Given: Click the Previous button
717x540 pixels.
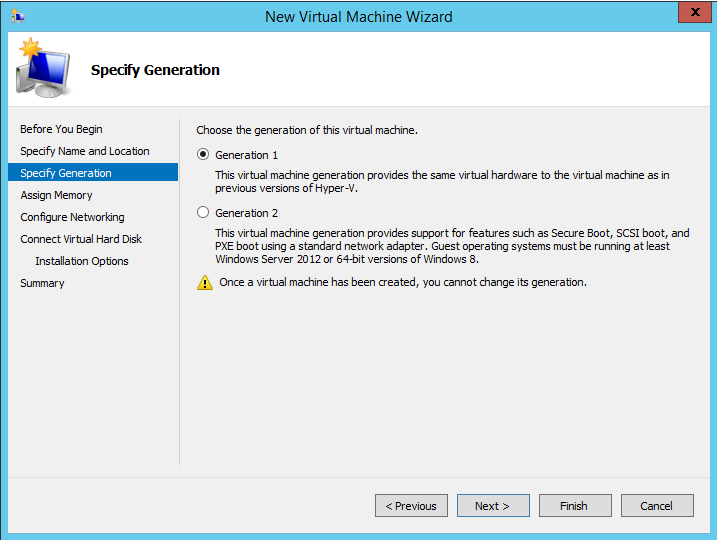Looking at the screenshot, I should pyautogui.click(x=411, y=506).
